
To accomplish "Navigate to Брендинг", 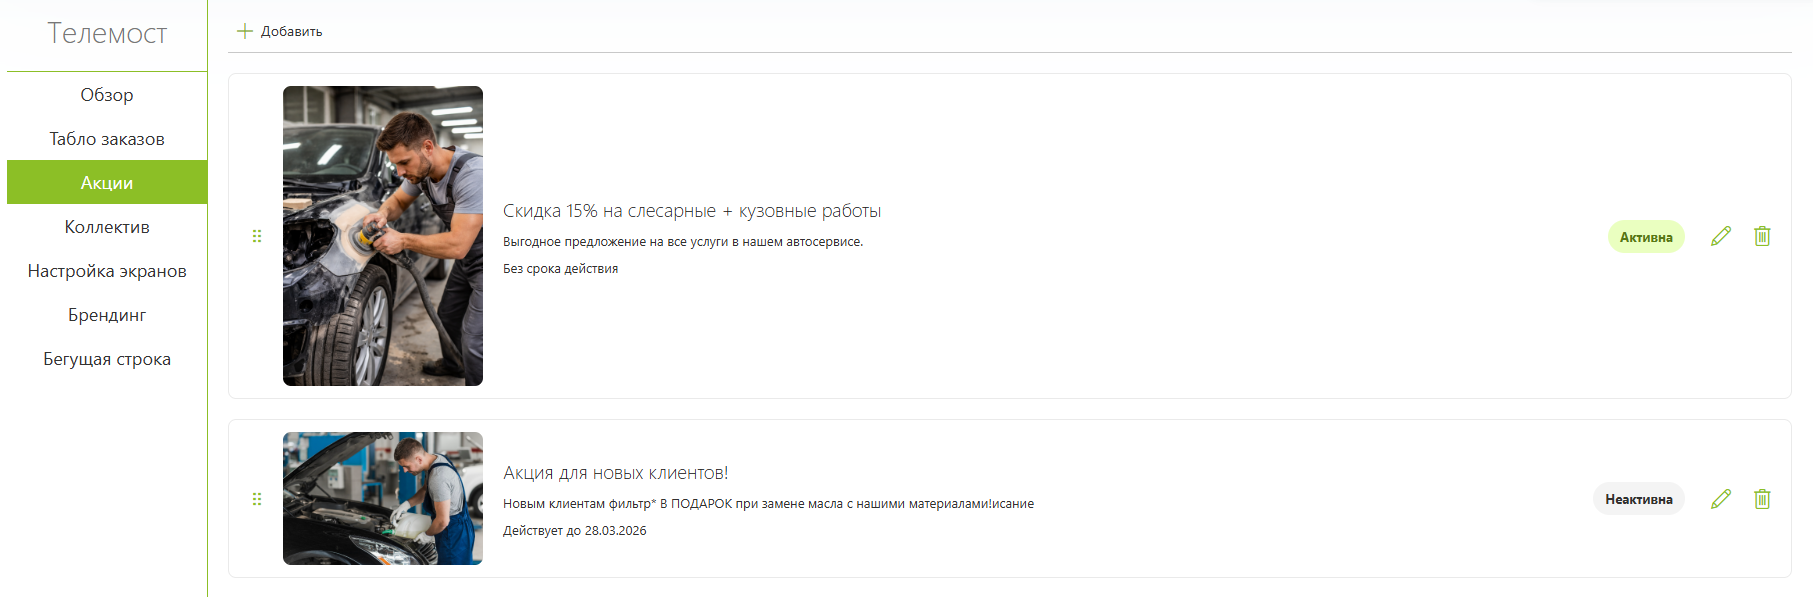I will (107, 315).
